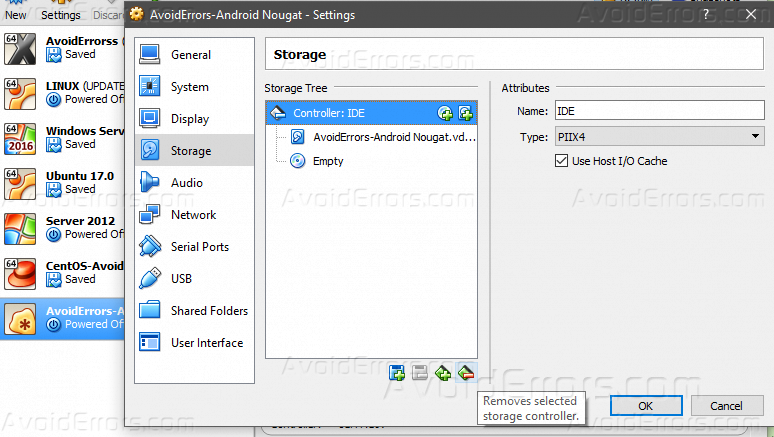This screenshot has width=774, height=437.
Task: Click add hard disk icon on Controller IDE
Action: (465, 113)
